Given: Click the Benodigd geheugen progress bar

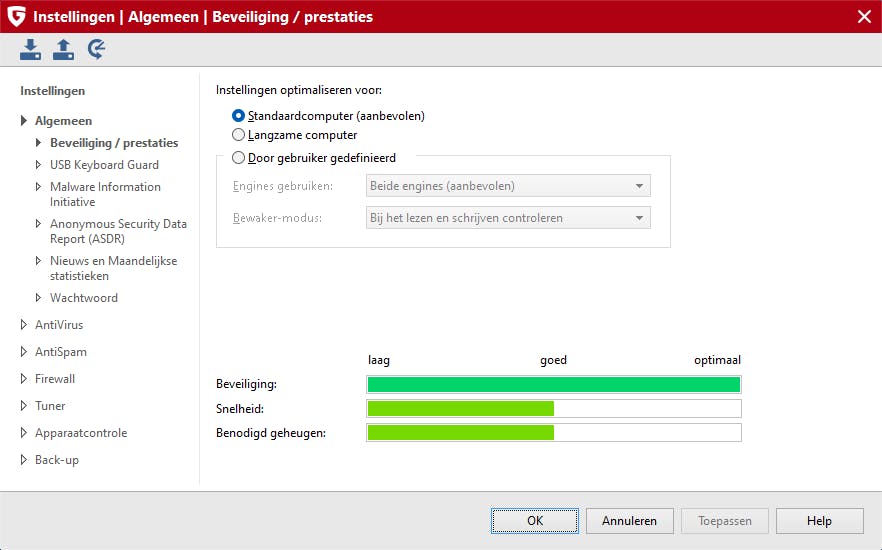Looking at the screenshot, I should coord(554,433).
